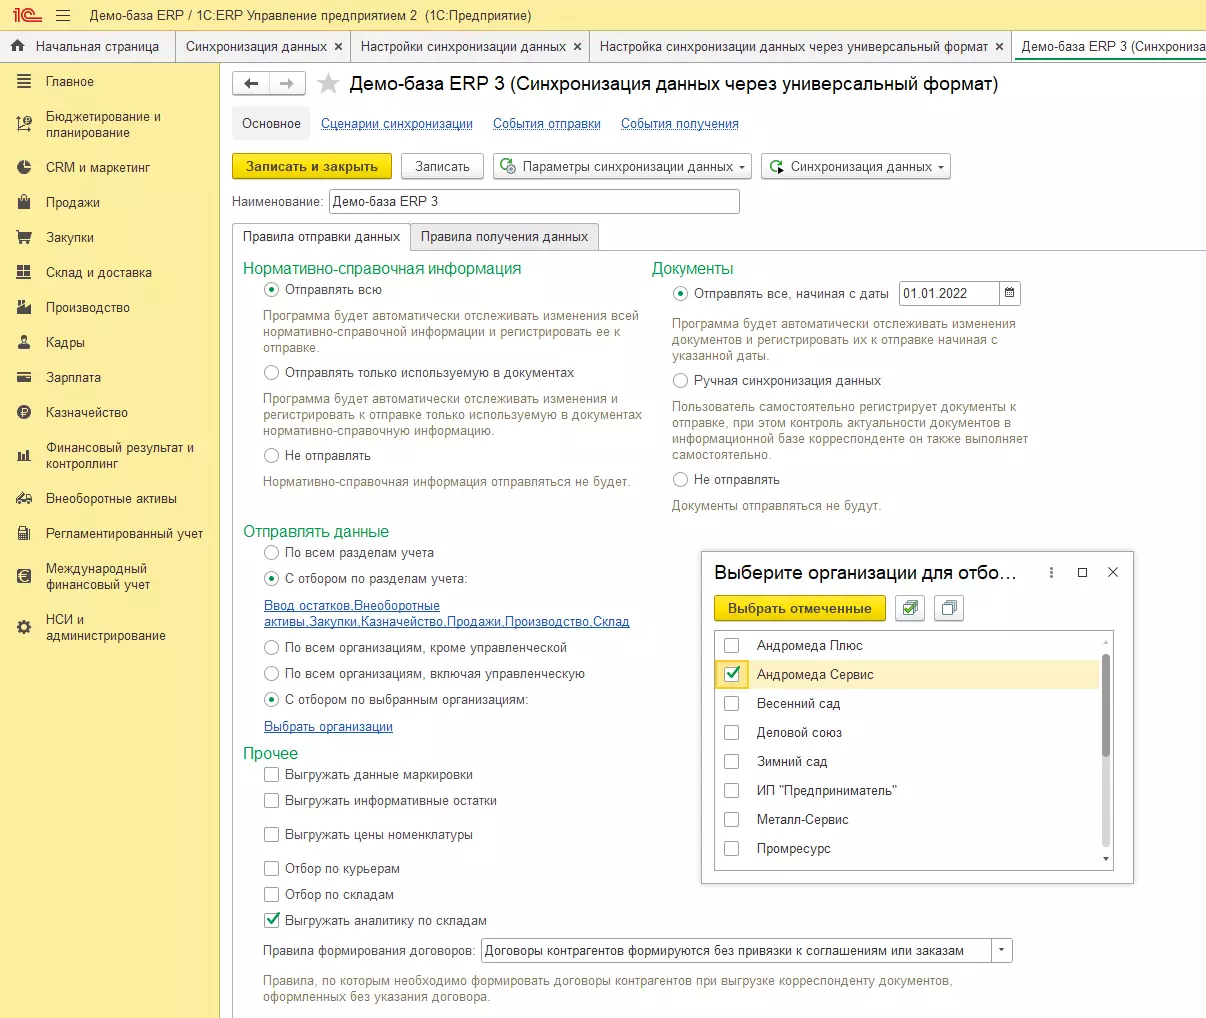Expand Параметры синхронизации данных dropdown
The image size is (1206, 1018).
coord(622,167)
